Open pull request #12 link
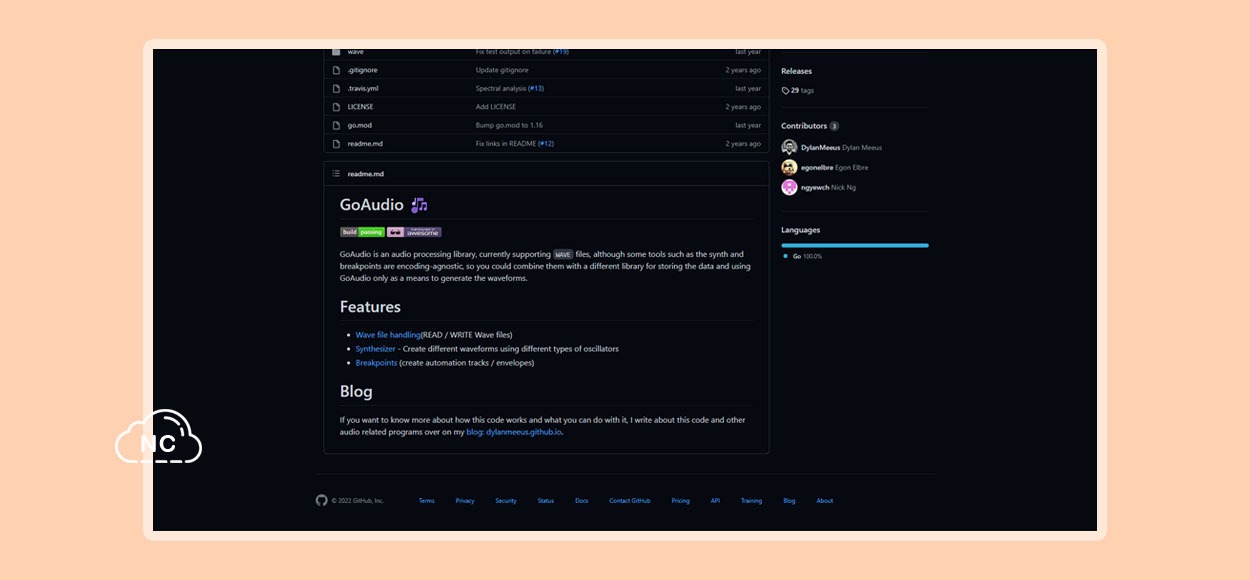 click(546, 144)
